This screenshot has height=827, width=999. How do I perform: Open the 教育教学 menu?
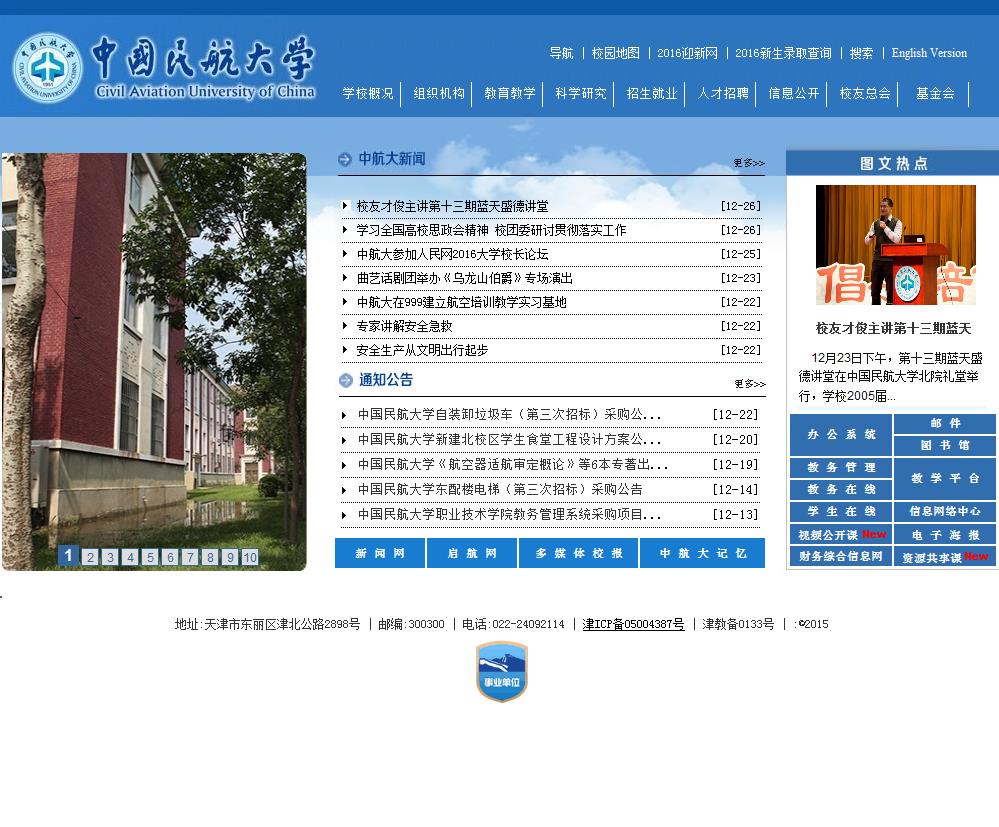coord(510,94)
